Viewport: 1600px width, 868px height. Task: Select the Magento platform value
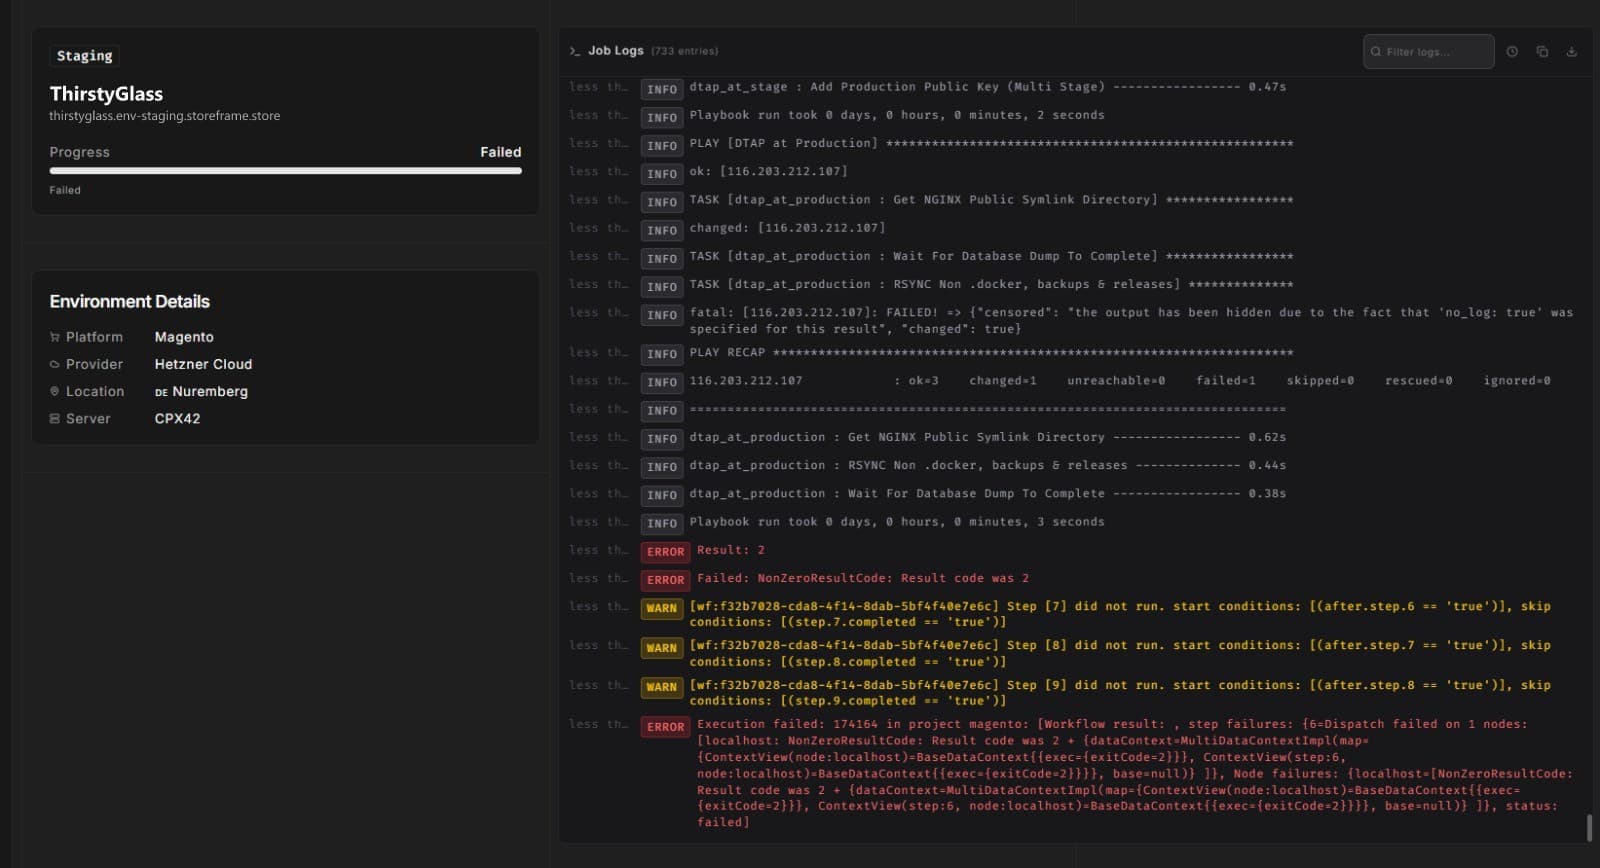point(184,337)
